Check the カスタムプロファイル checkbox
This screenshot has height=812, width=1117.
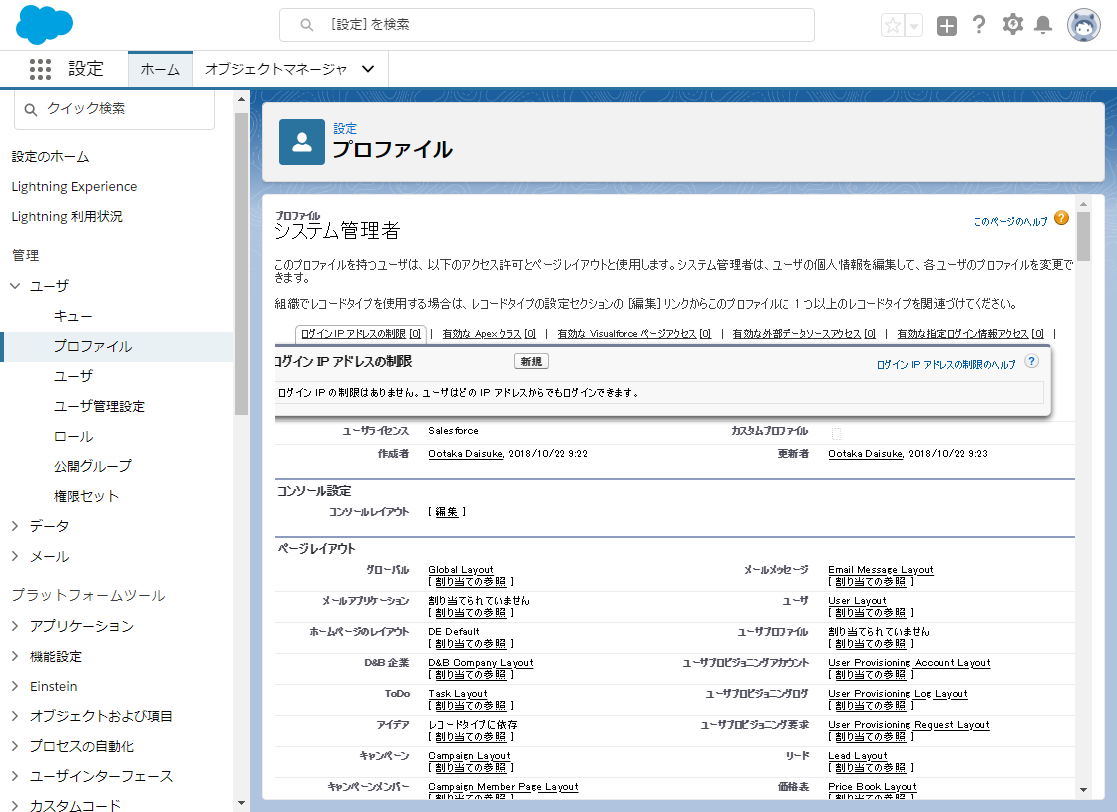tap(838, 432)
